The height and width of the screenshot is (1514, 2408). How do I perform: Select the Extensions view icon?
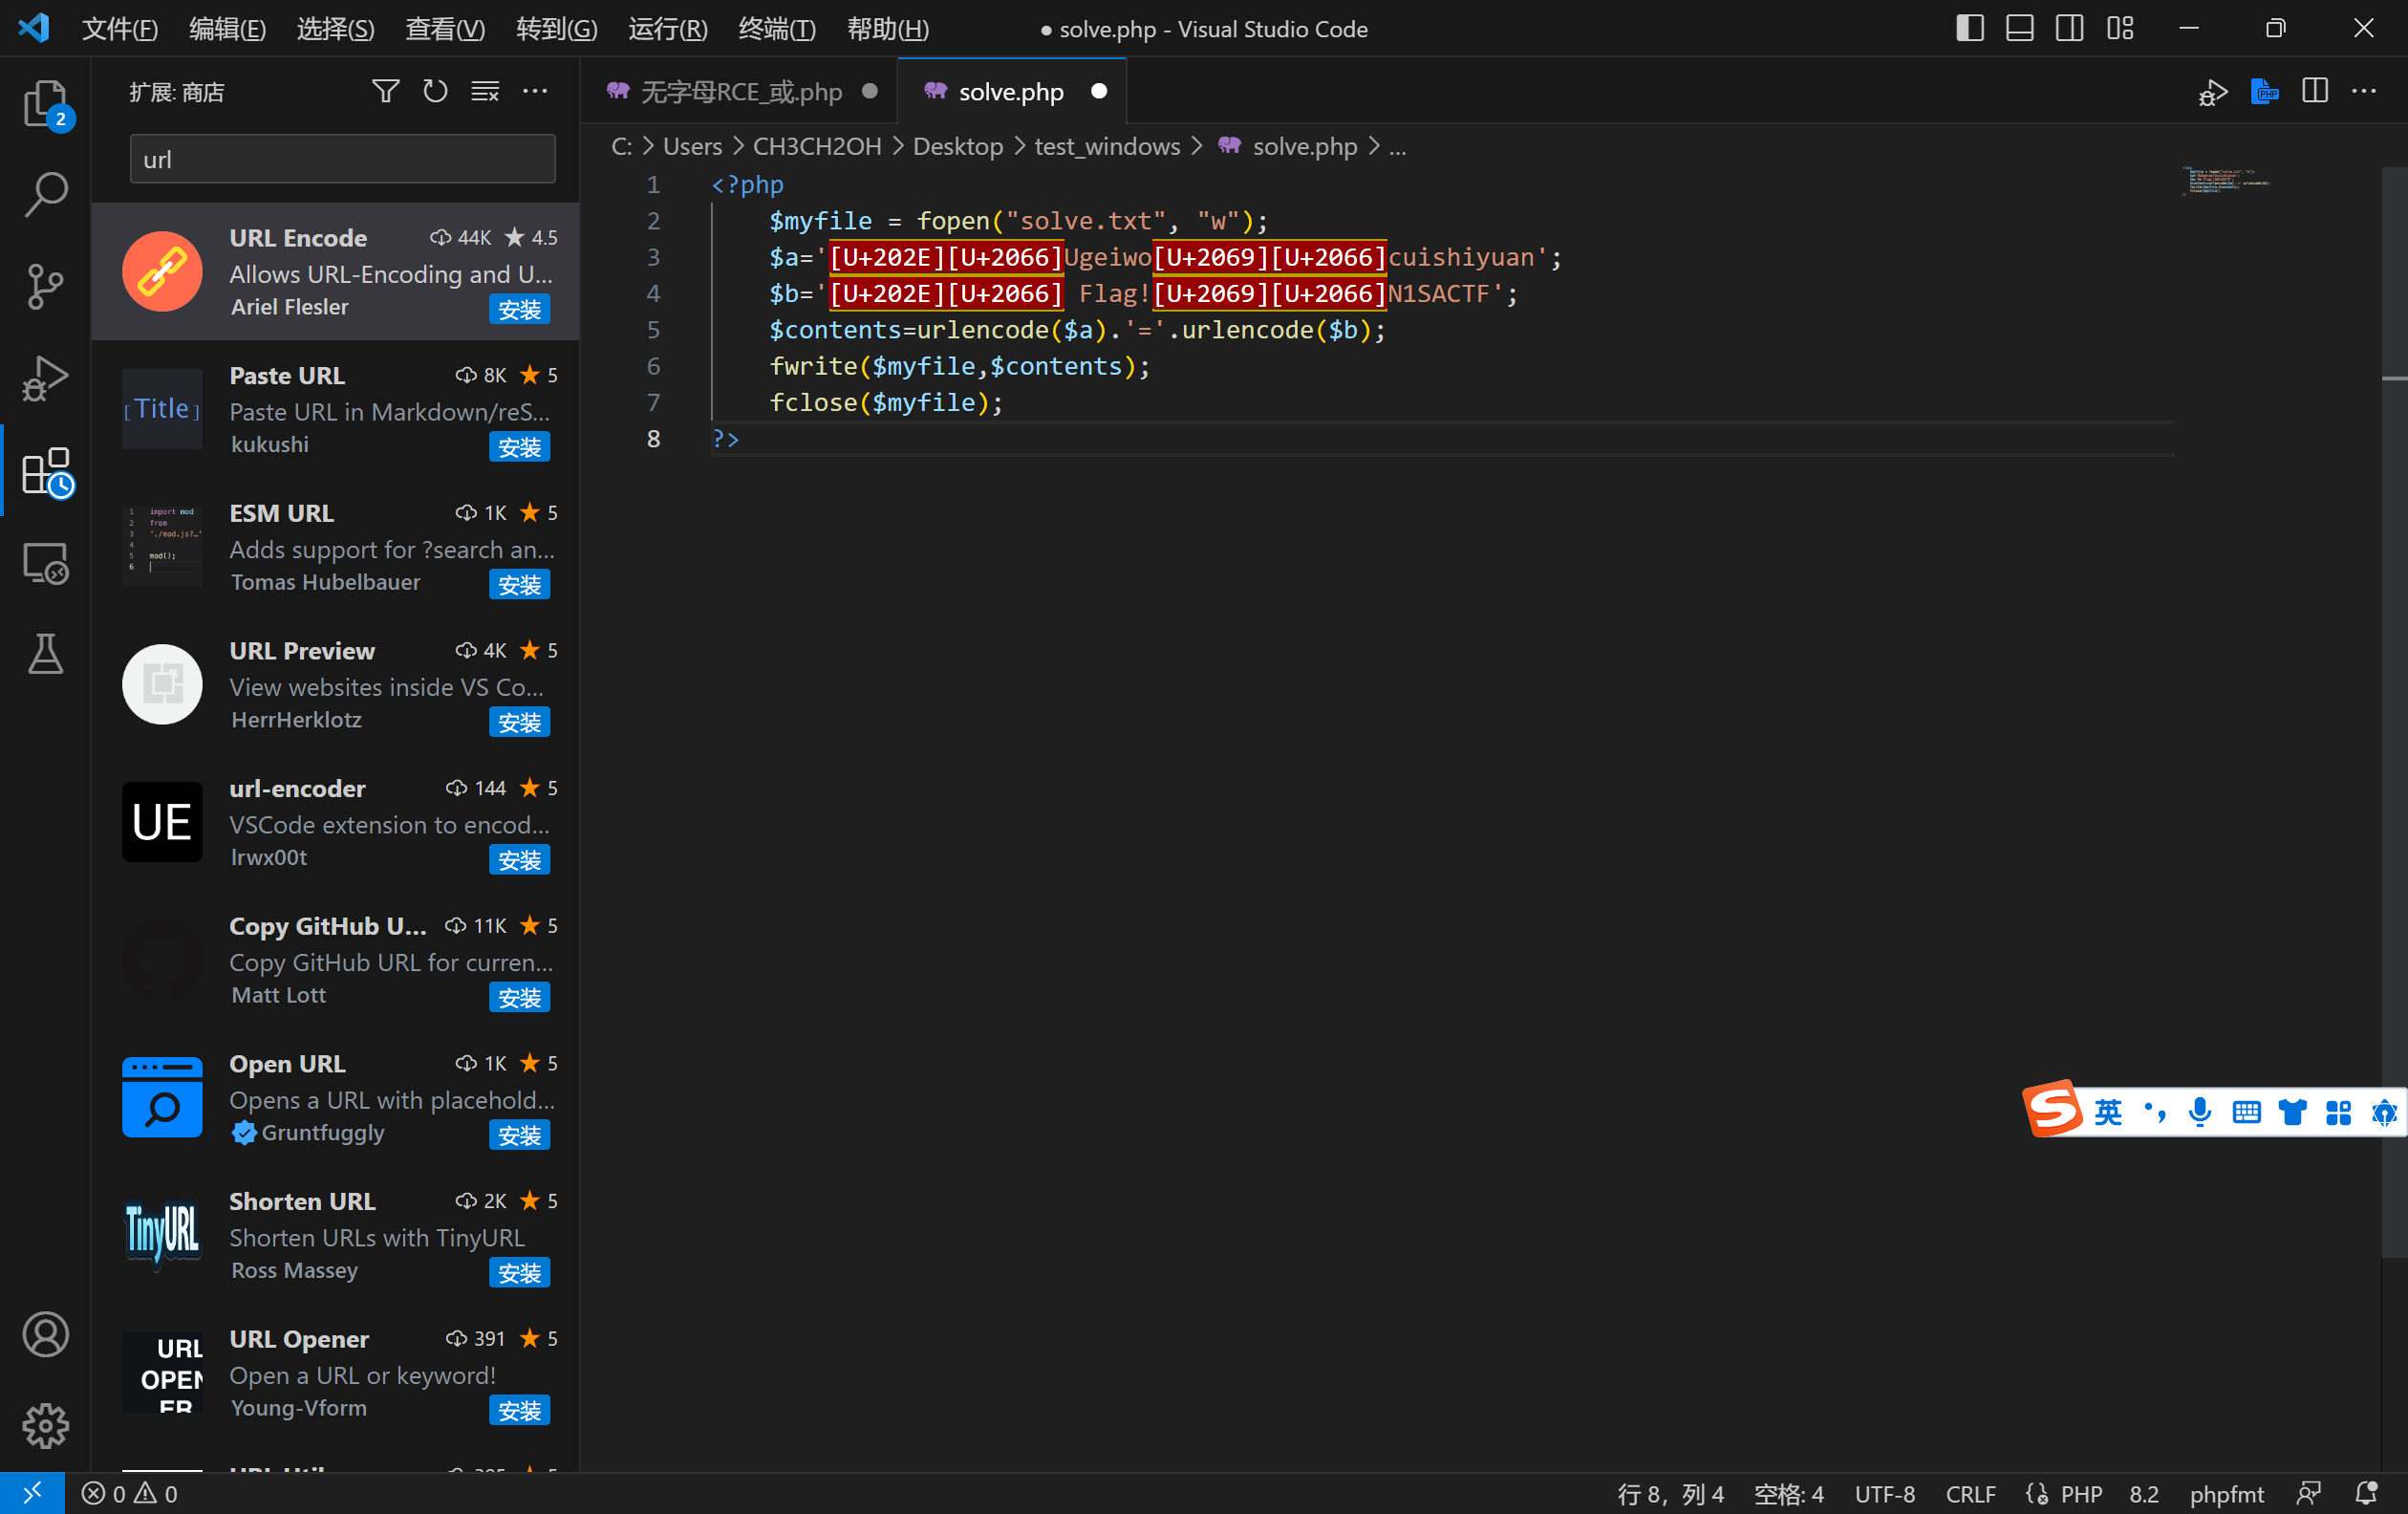pyautogui.click(x=46, y=472)
